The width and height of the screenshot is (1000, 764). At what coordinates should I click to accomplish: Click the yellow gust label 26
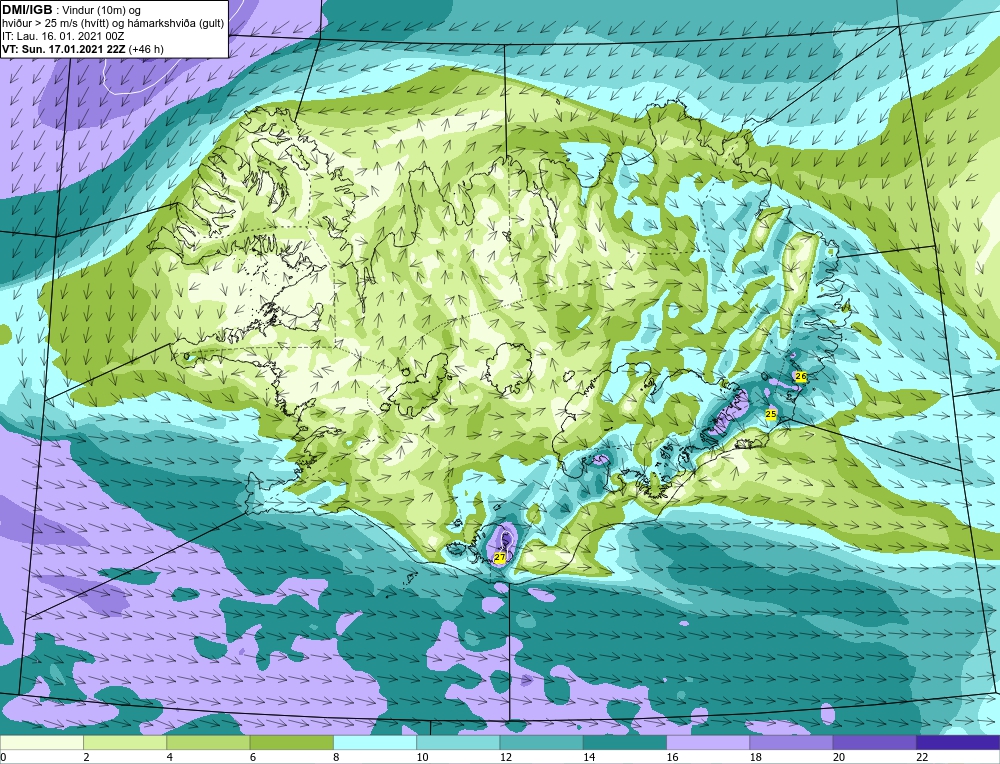click(801, 376)
